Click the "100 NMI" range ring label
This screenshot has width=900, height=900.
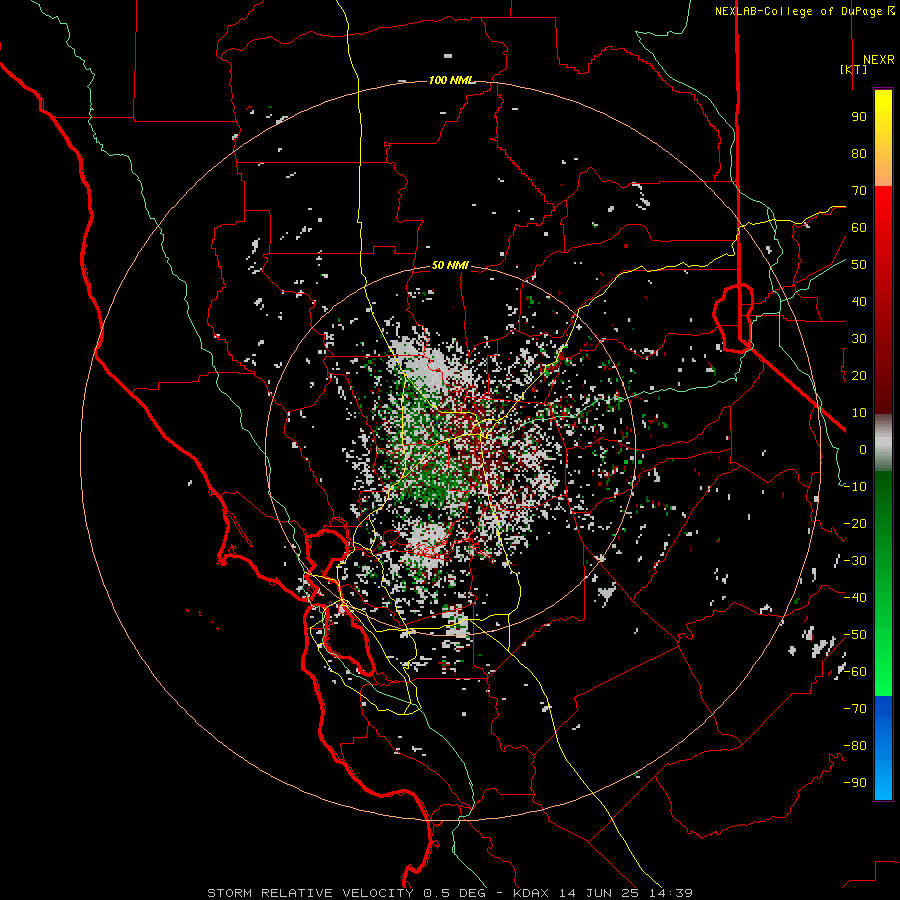(452, 80)
